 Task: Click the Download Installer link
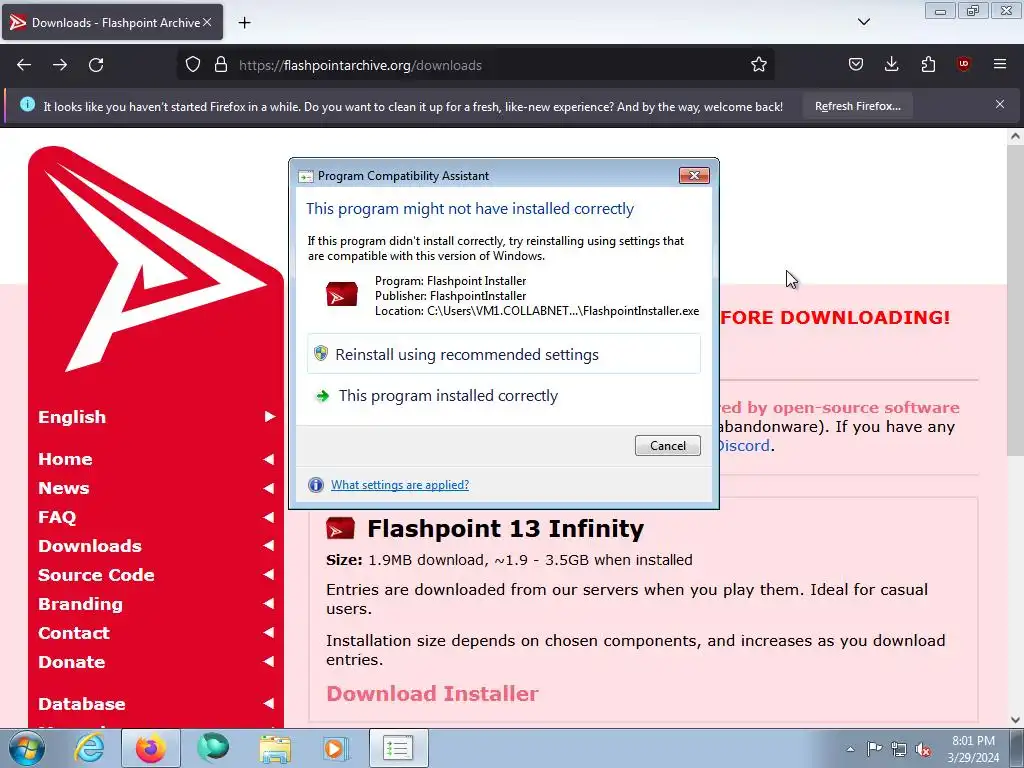coord(432,694)
